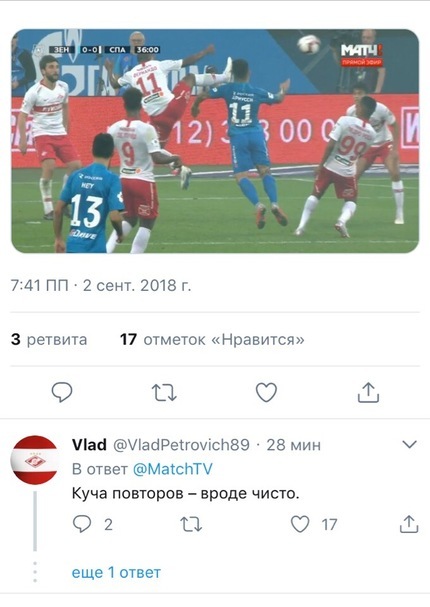Open Vlad's Spartak profile avatar
The height and width of the screenshot is (607, 430).
(34, 460)
